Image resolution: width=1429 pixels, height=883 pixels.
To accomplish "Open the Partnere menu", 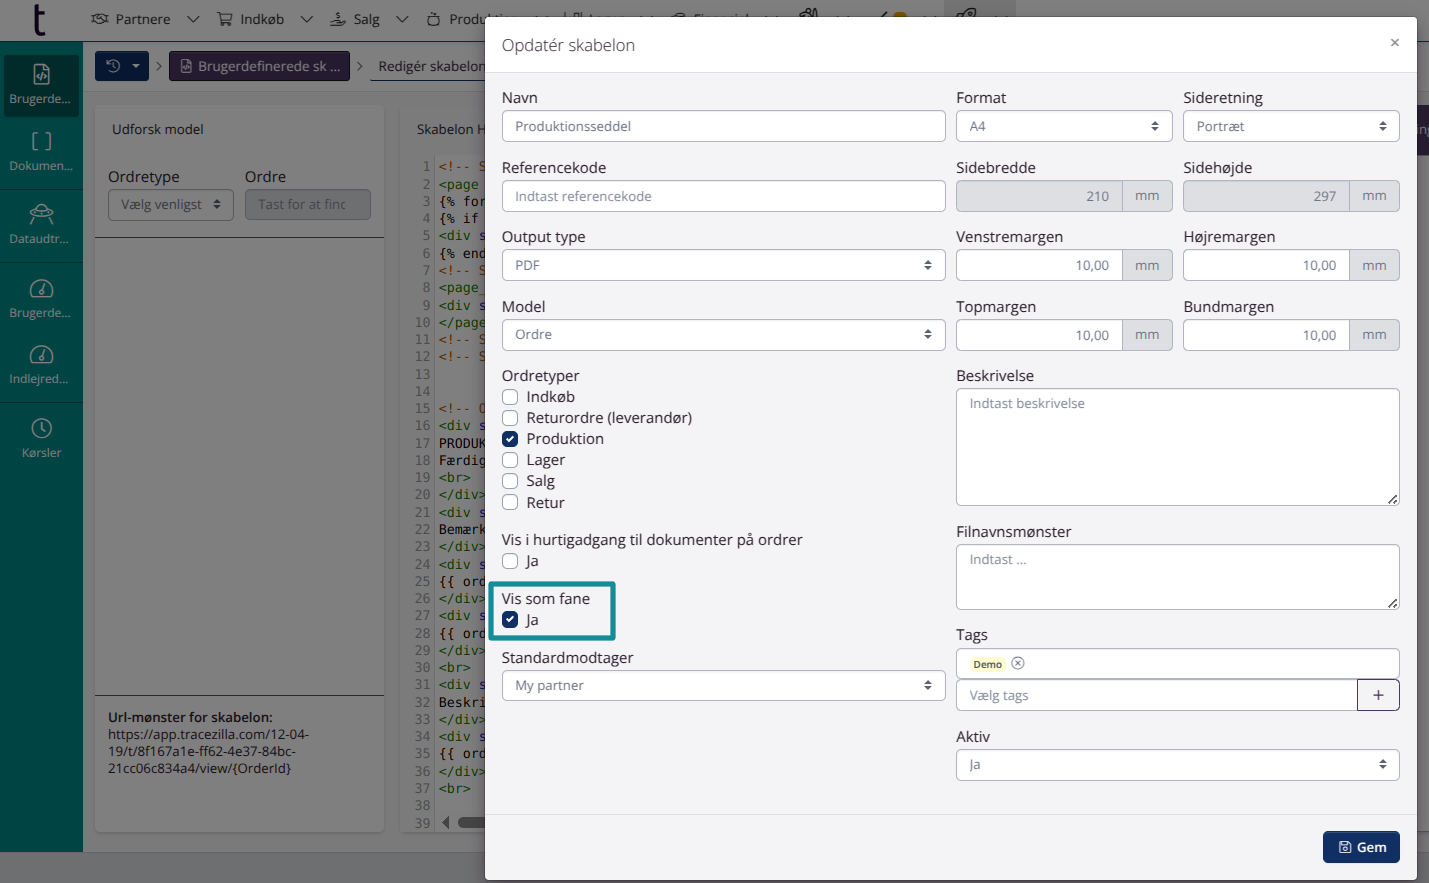I will click(x=144, y=19).
